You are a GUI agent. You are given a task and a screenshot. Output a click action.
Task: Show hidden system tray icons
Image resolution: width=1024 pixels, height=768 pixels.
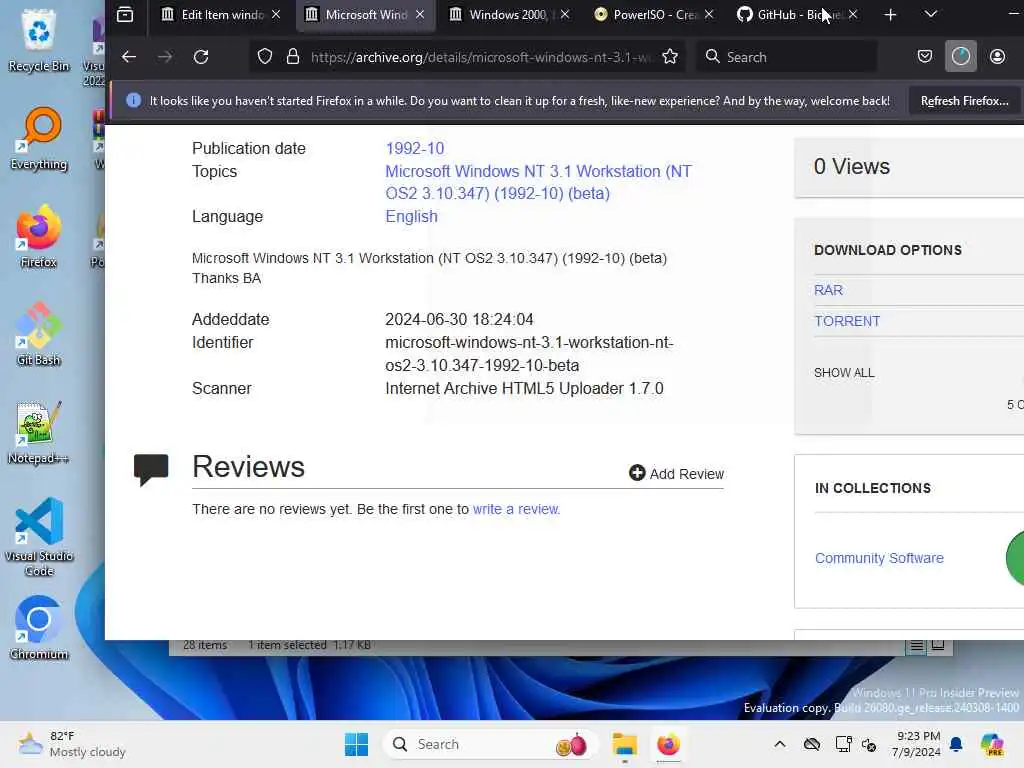coord(780,744)
